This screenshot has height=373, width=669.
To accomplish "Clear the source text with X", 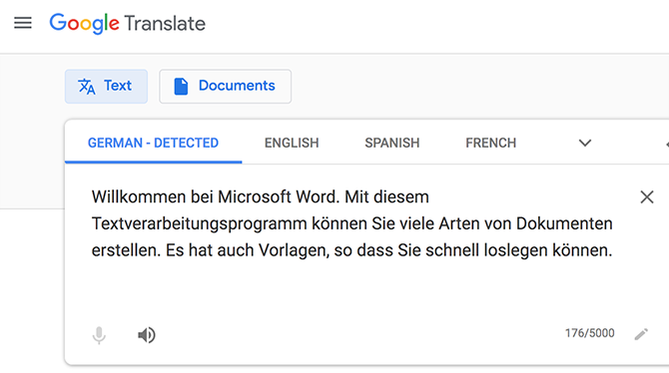I will click(647, 197).
